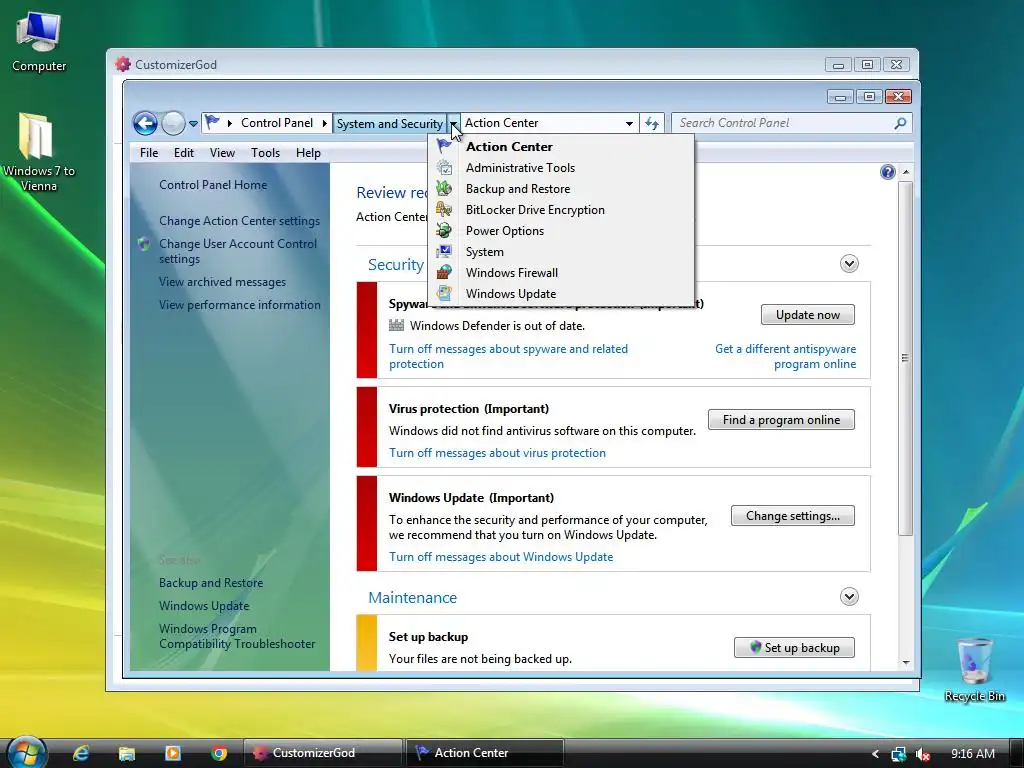Screen dimensions: 1024x768
Task: Open the address bar history dropdown
Action: tap(629, 123)
